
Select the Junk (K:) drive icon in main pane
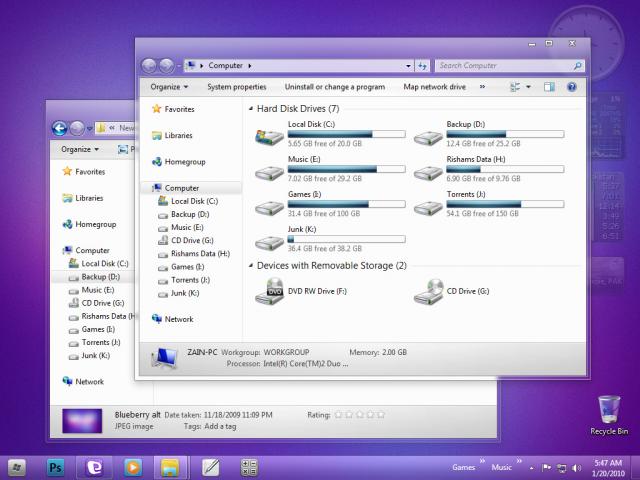(269, 243)
